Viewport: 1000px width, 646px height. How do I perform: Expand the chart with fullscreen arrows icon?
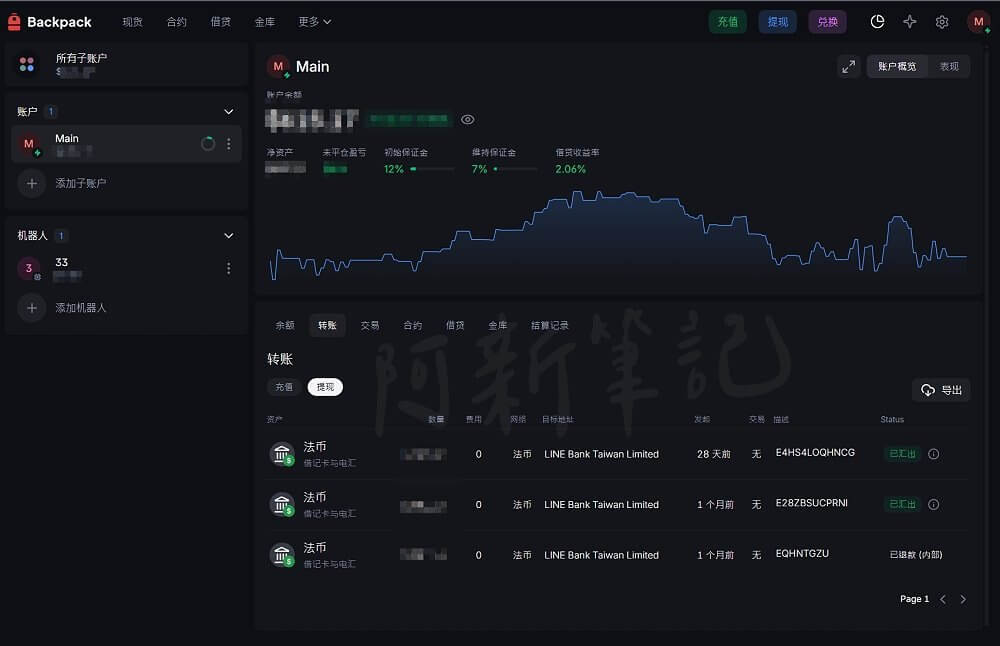(x=848, y=66)
